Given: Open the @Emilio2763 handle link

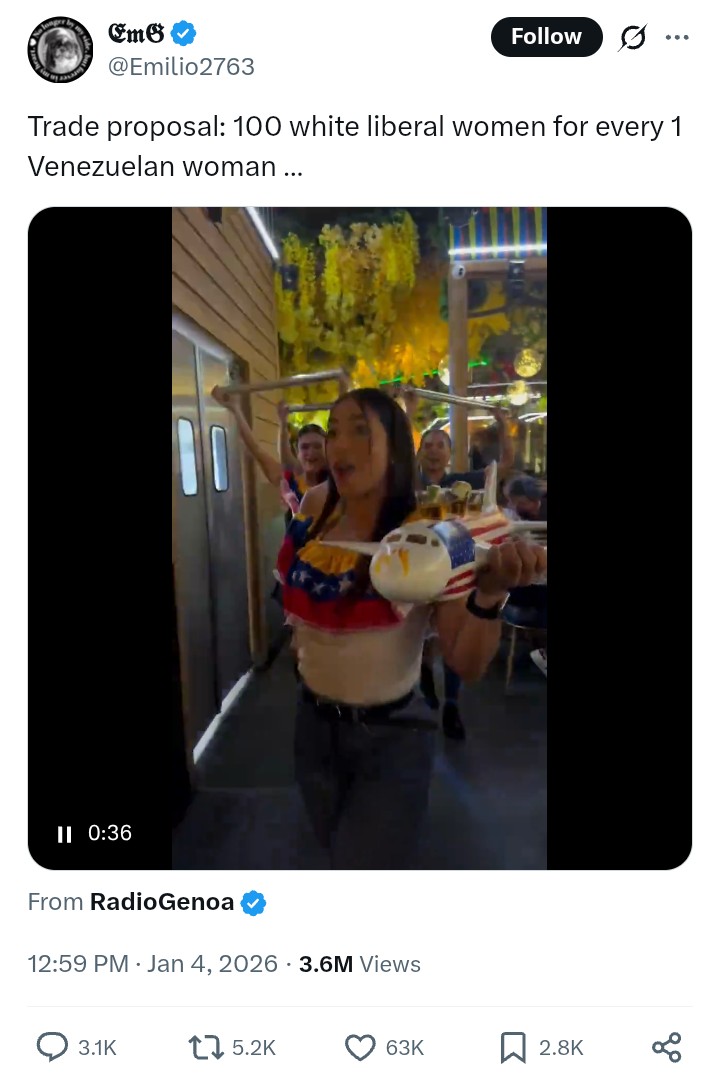Looking at the screenshot, I should point(182,67).
